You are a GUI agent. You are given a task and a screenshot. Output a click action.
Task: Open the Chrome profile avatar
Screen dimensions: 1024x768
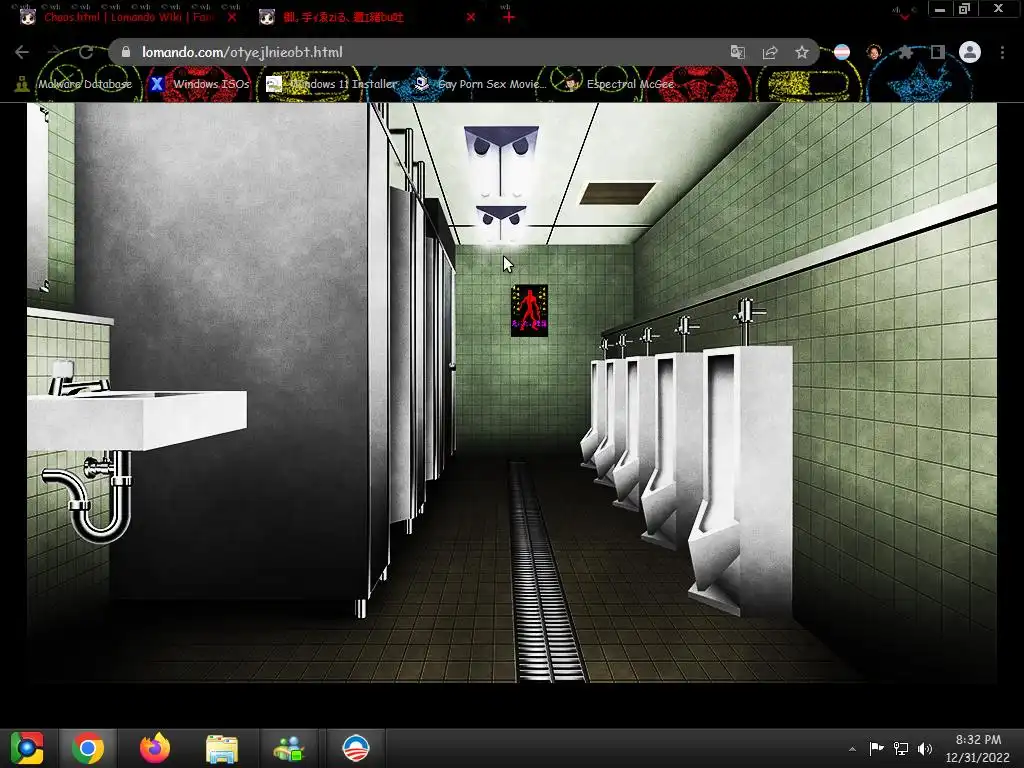(970, 52)
